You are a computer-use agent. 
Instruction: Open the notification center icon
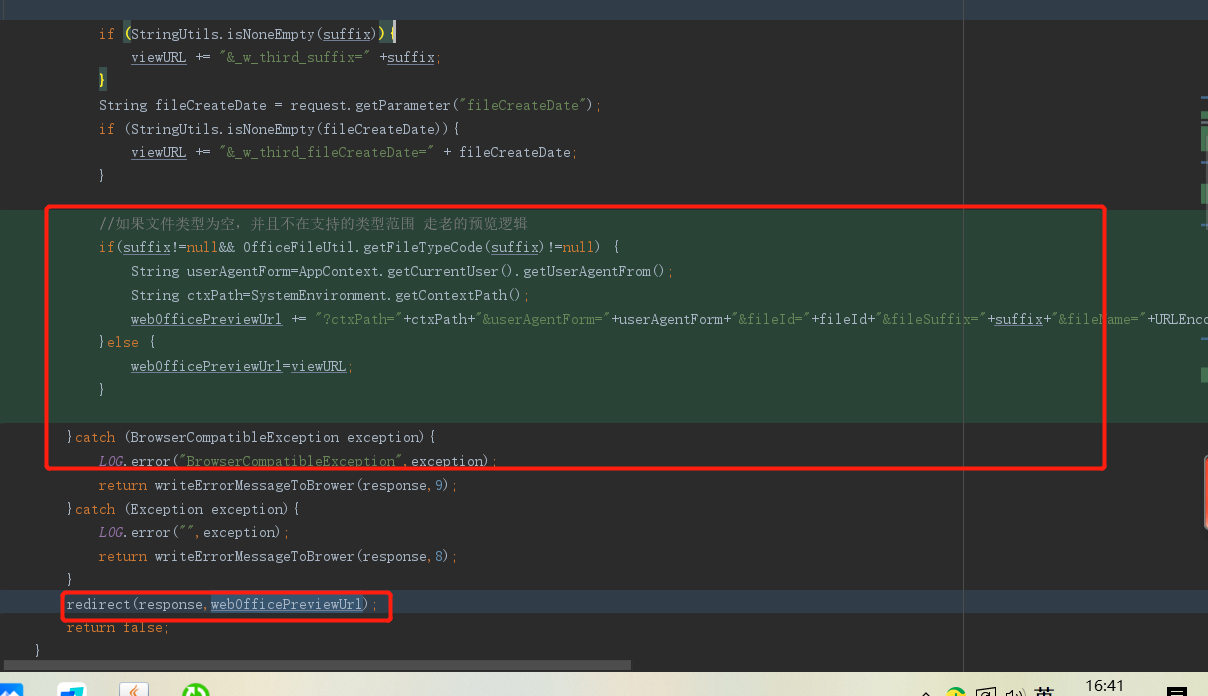[x=1176, y=691]
